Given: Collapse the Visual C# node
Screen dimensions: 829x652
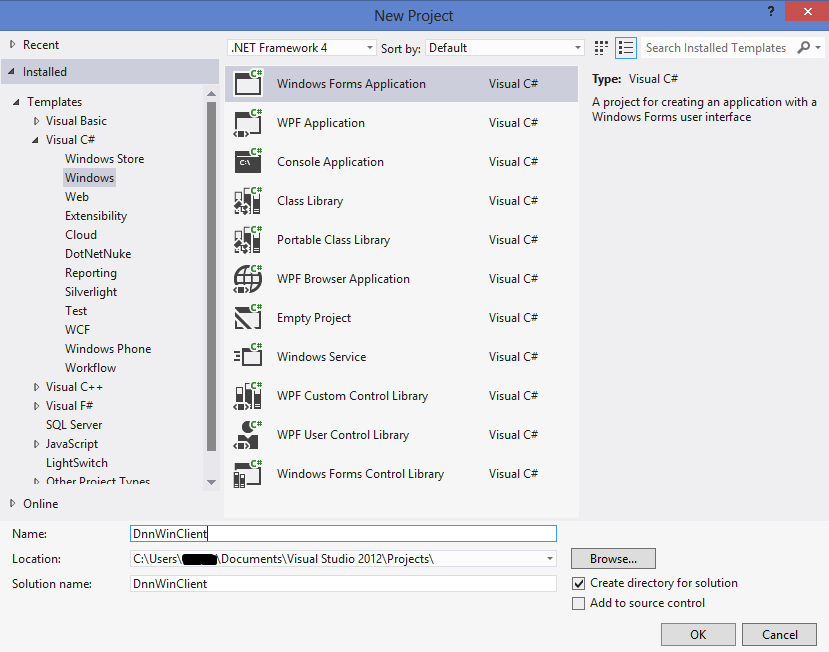Looking at the screenshot, I should (x=35, y=140).
